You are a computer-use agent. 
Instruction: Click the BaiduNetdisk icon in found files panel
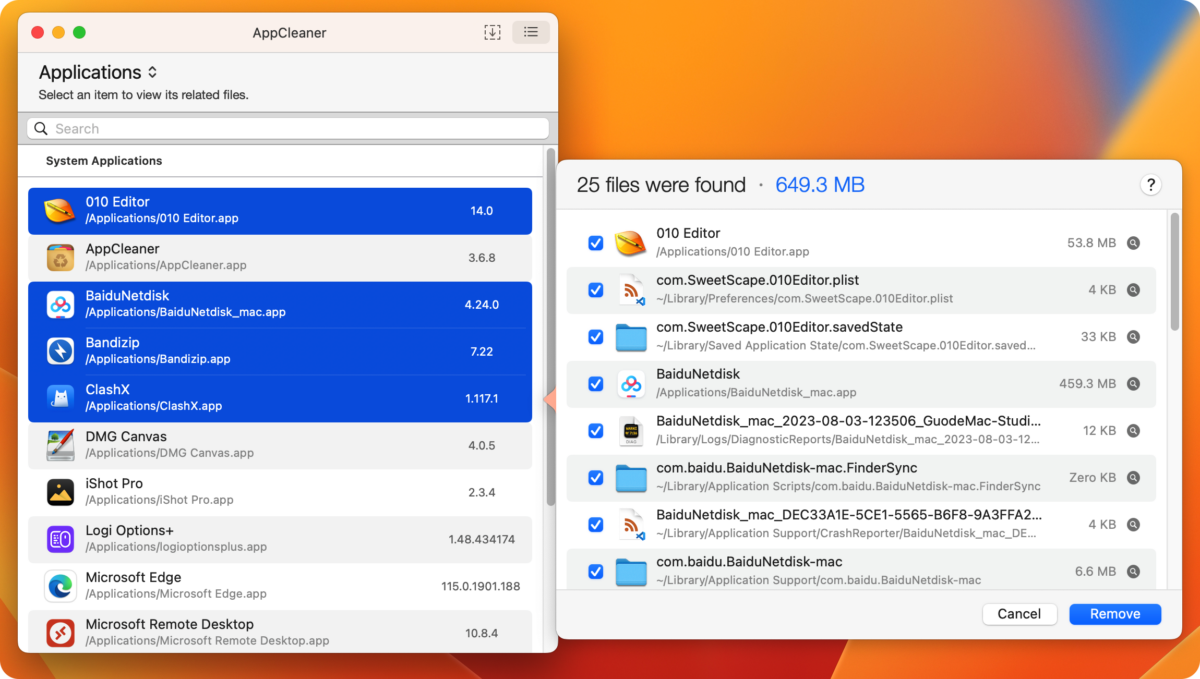coord(630,384)
